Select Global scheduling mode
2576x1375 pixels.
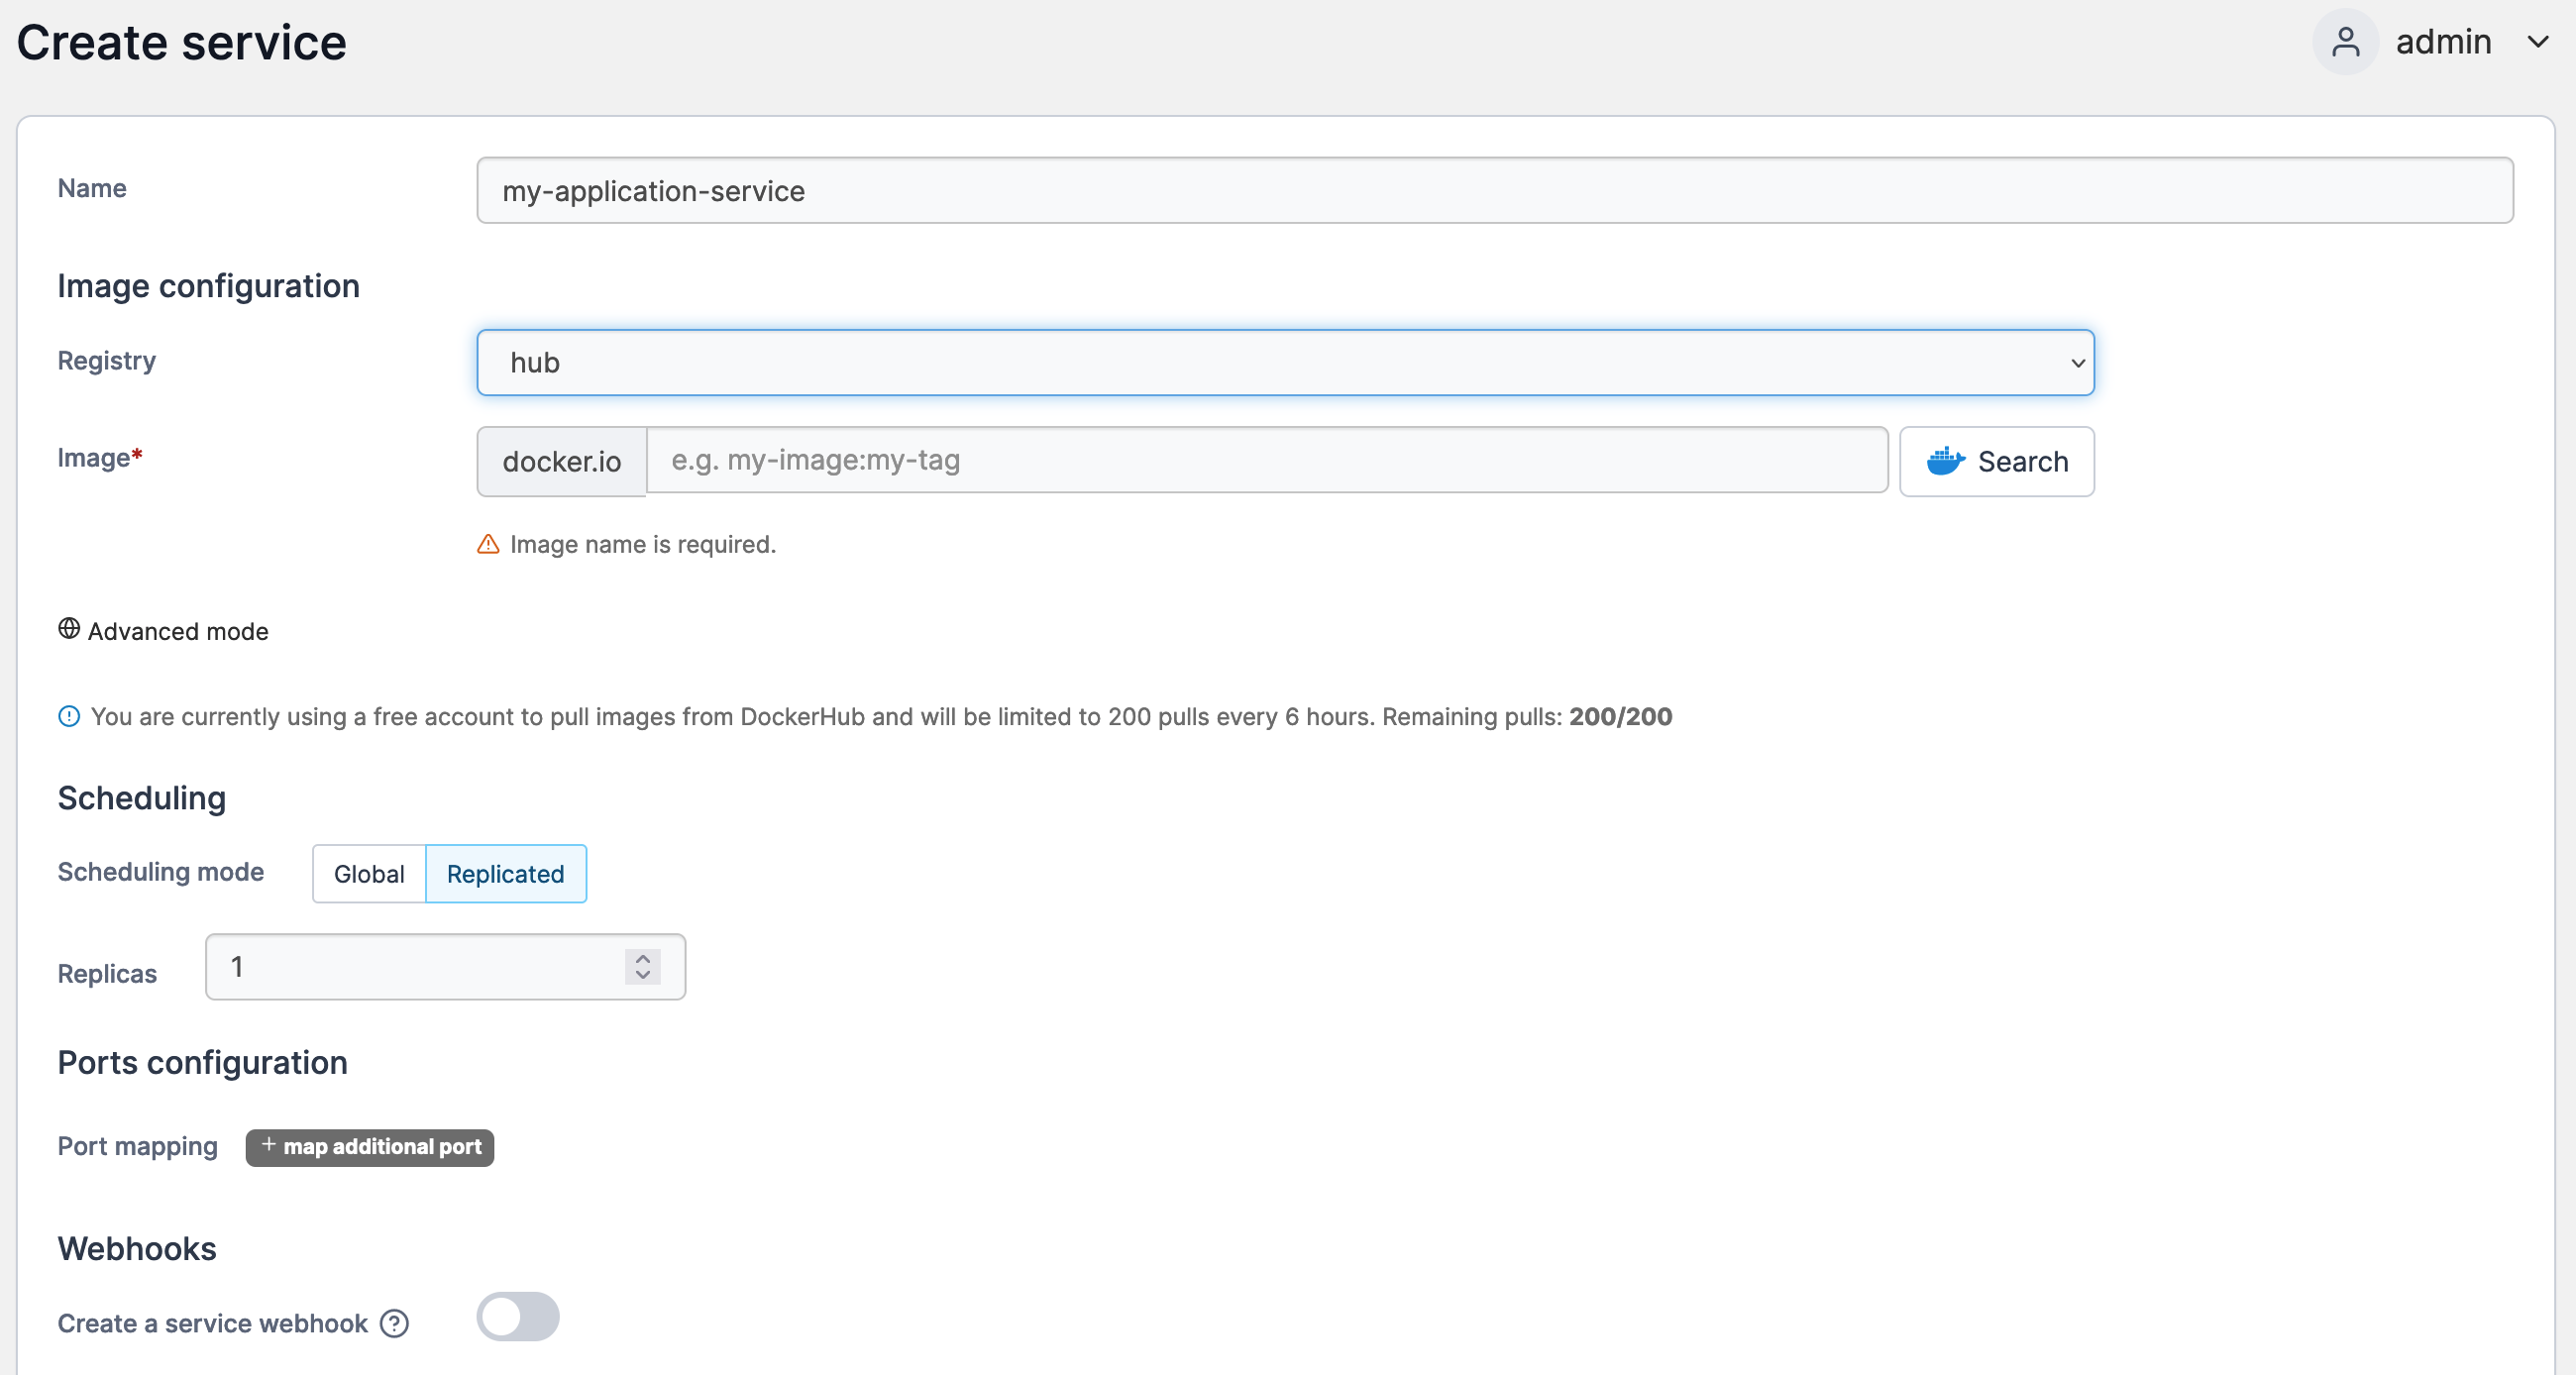[x=369, y=873]
